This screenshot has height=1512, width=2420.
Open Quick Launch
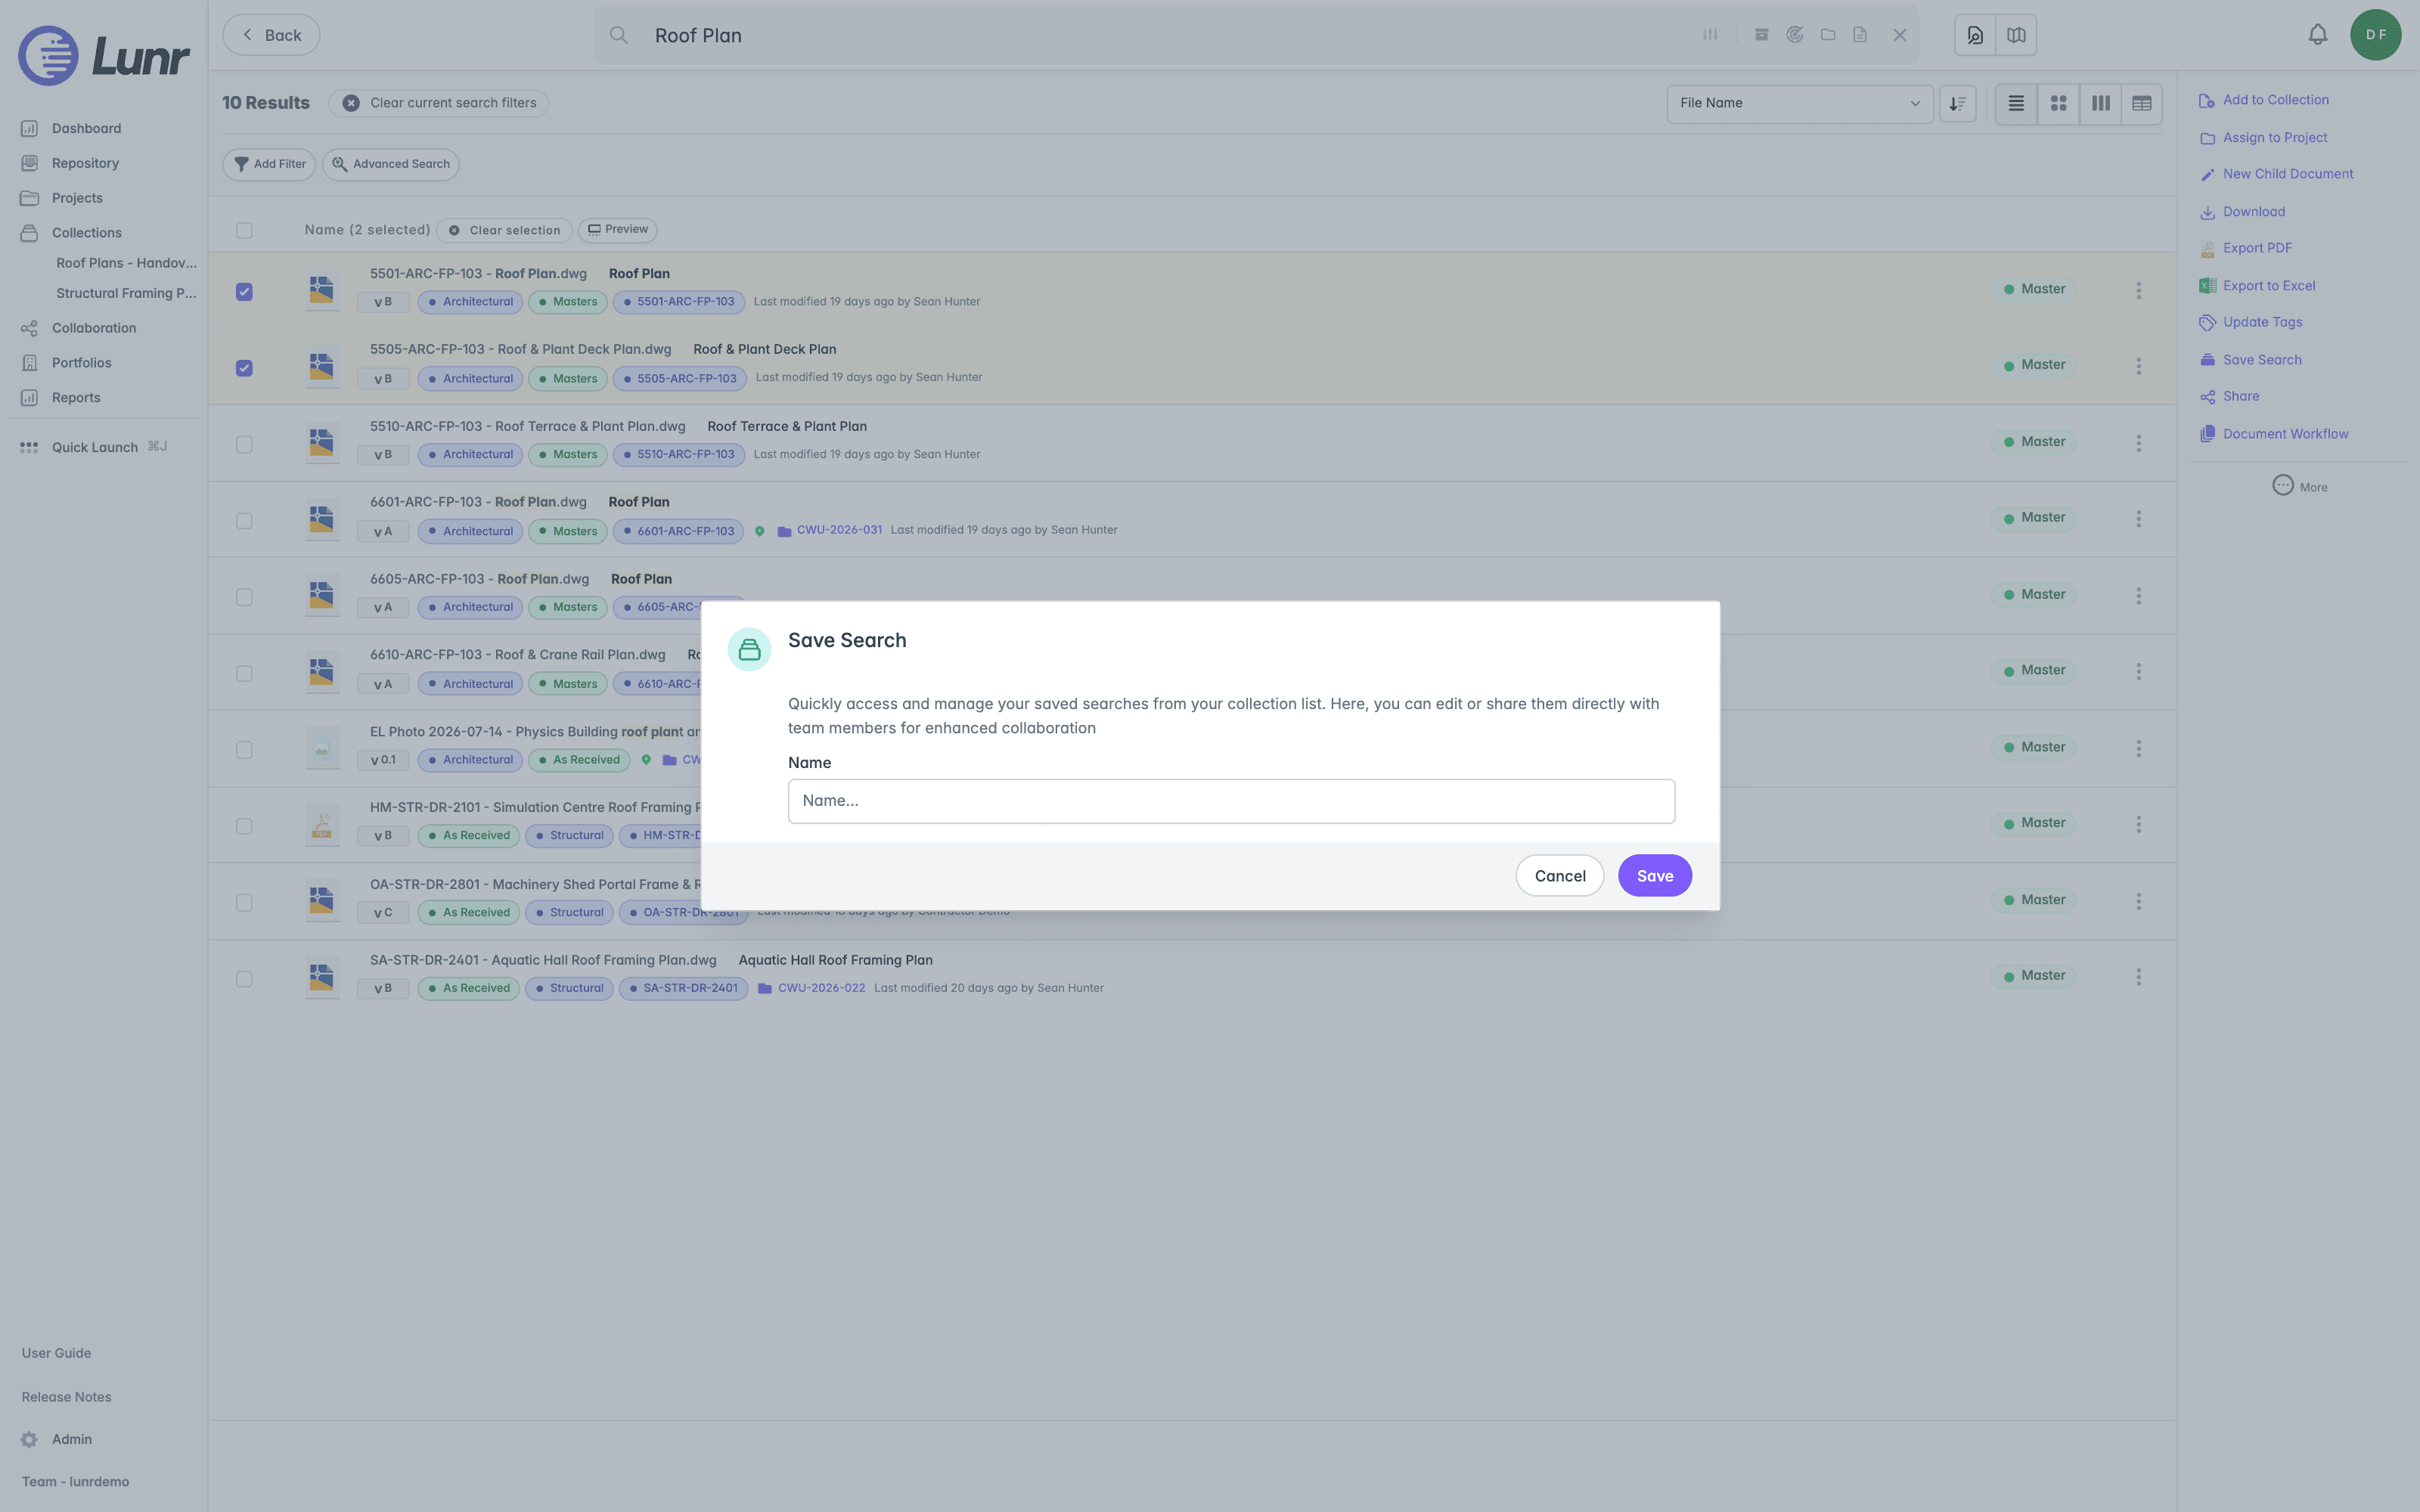94,447
